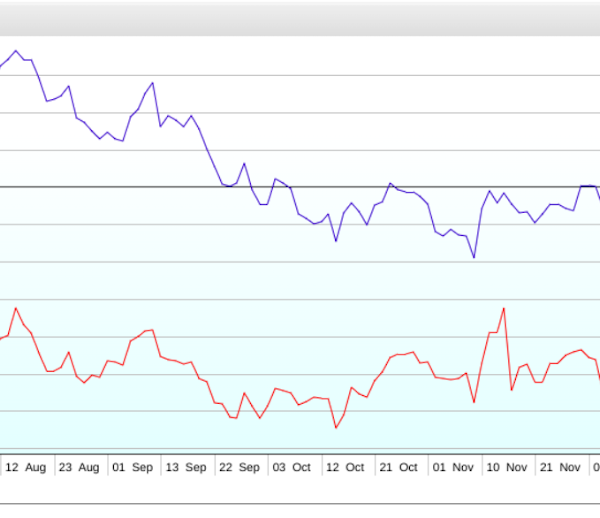Click the 12 Oct date label
The height and width of the screenshot is (518, 600).
click(x=347, y=467)
